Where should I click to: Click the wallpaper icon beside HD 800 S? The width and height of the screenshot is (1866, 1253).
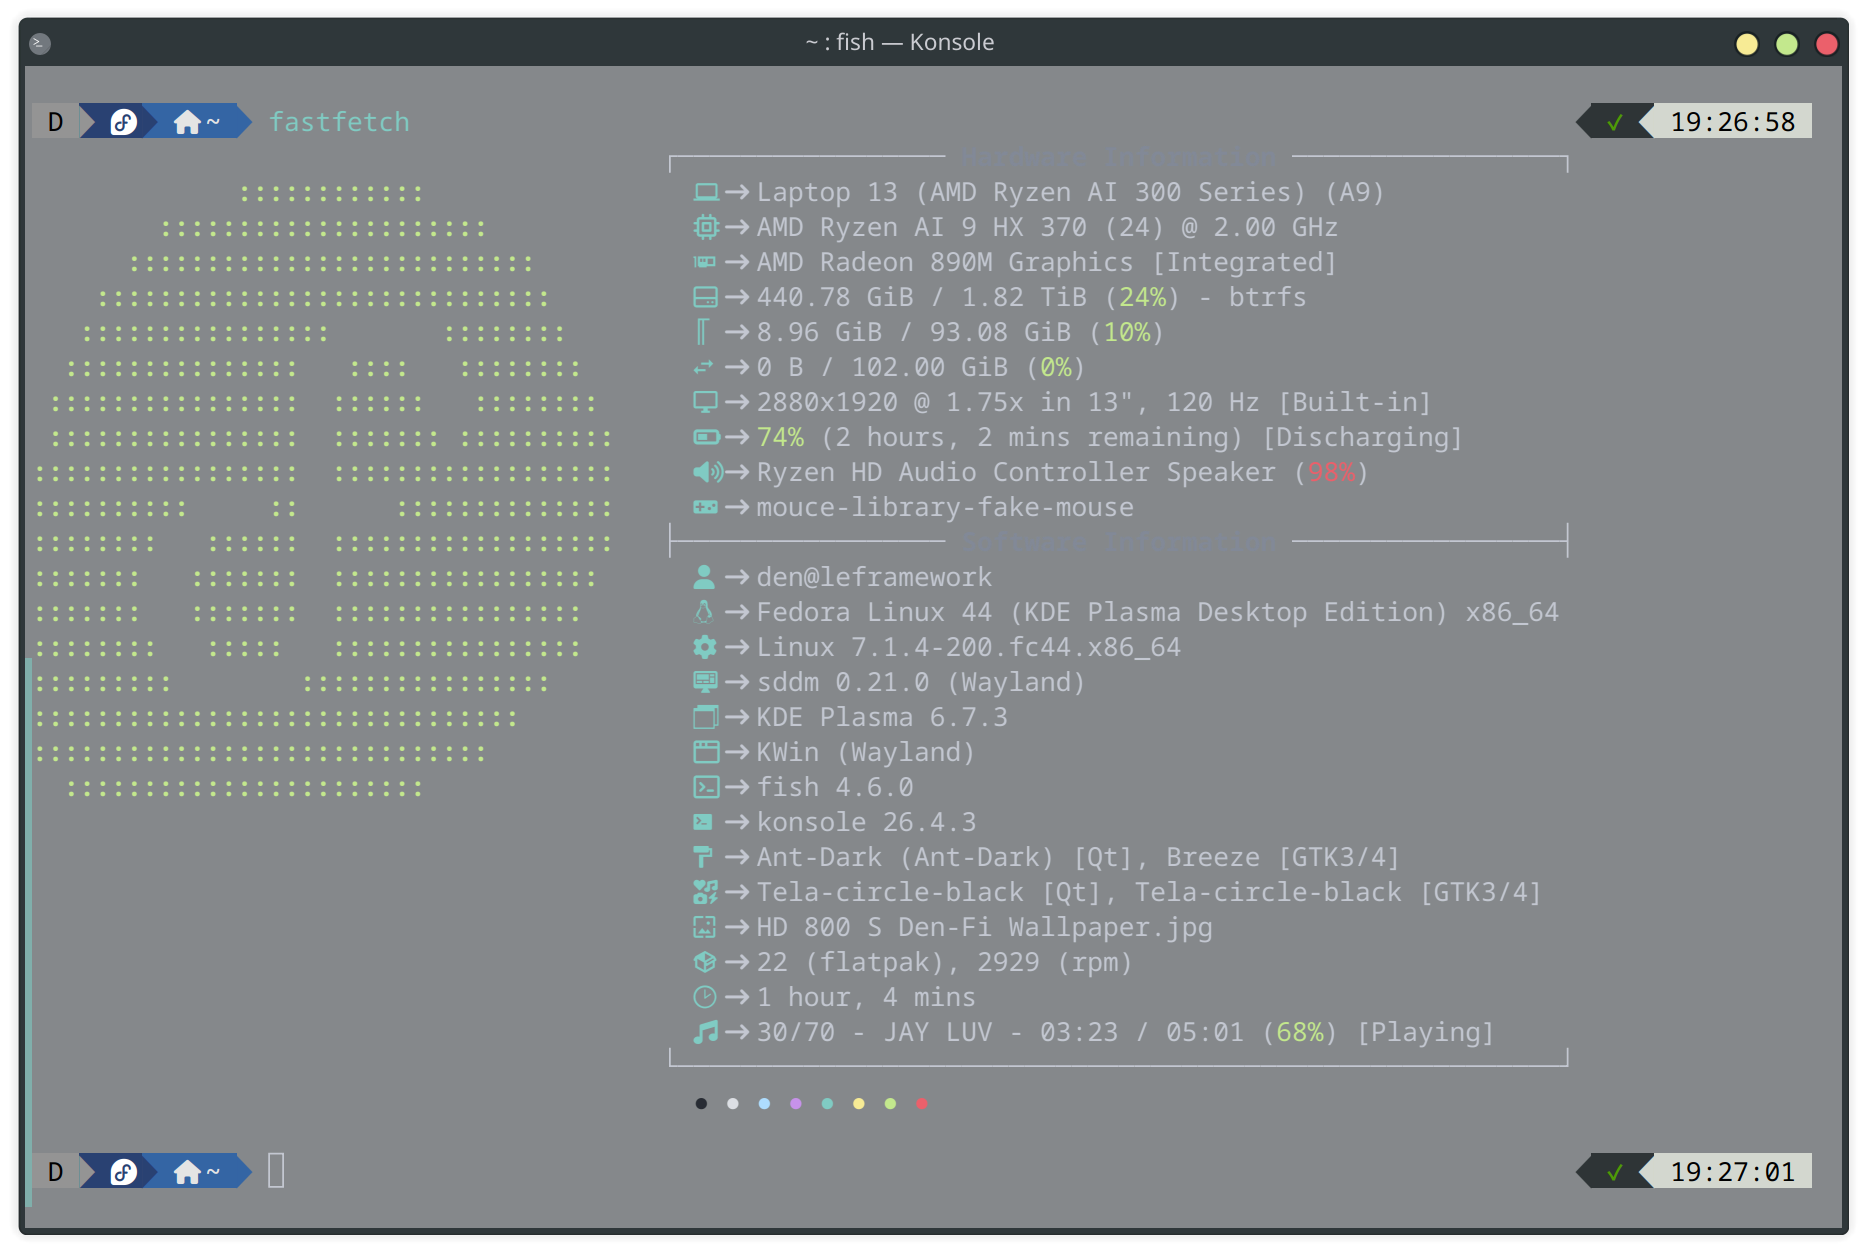coord(705,927)
